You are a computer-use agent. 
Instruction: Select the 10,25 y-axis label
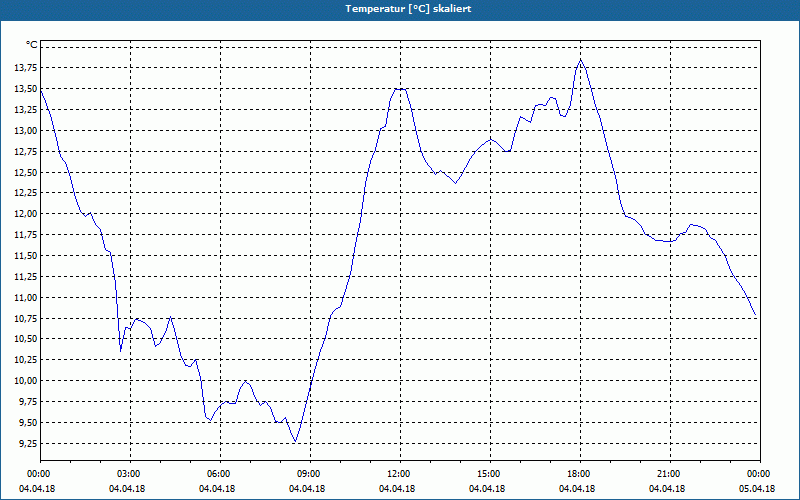click(x=27, y=360)
